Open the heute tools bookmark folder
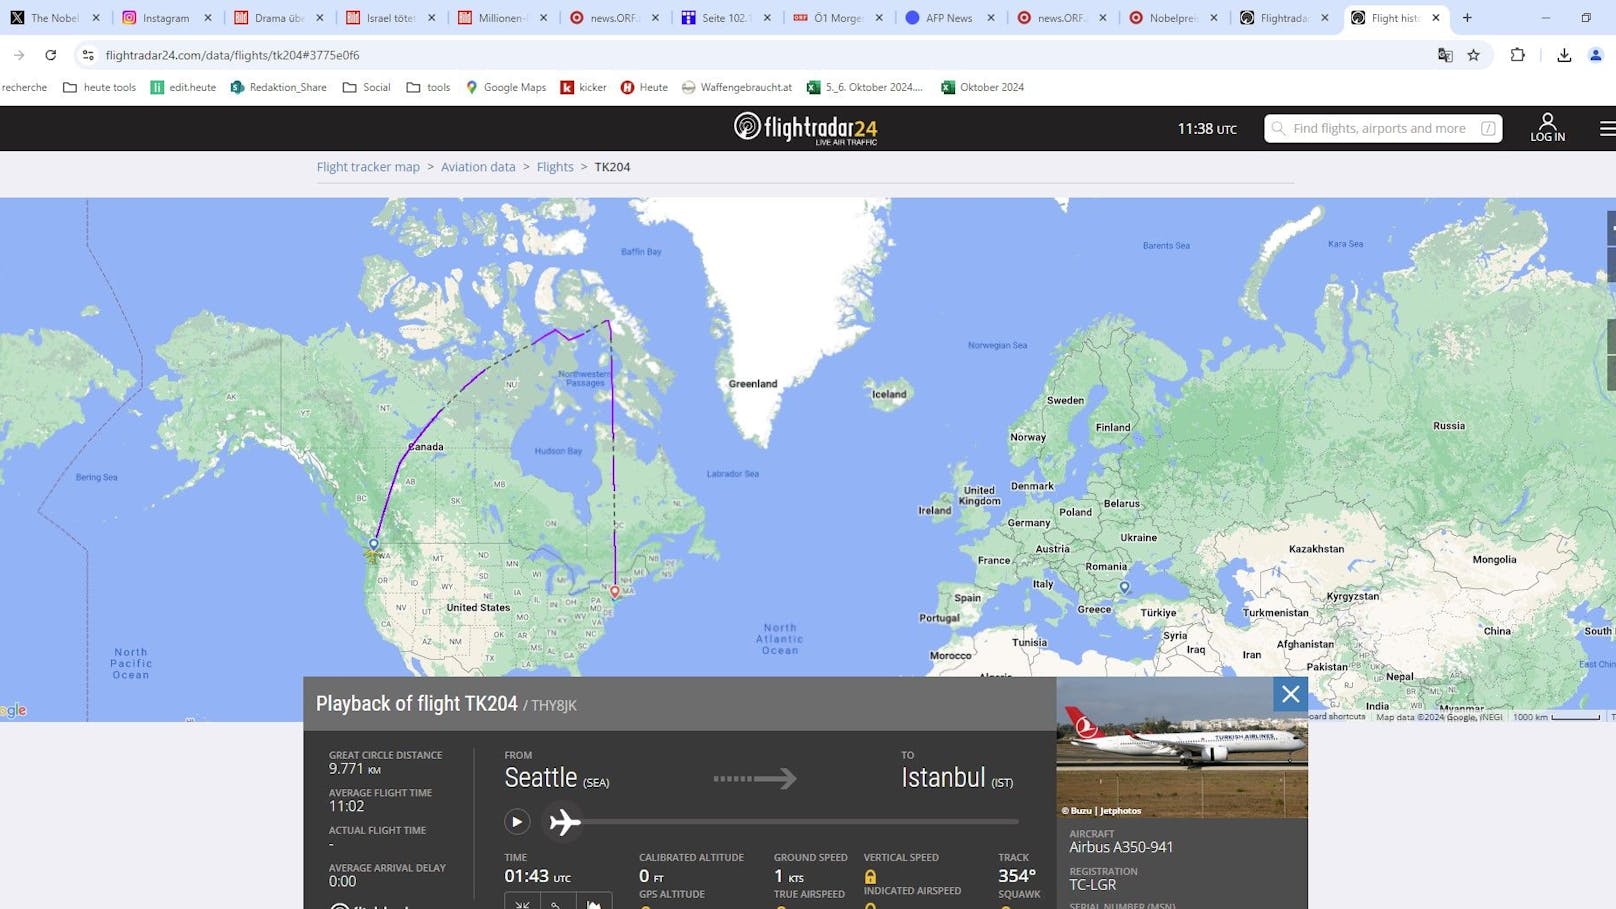Viewport: 1616px width, 909px height. coord(99,87)
